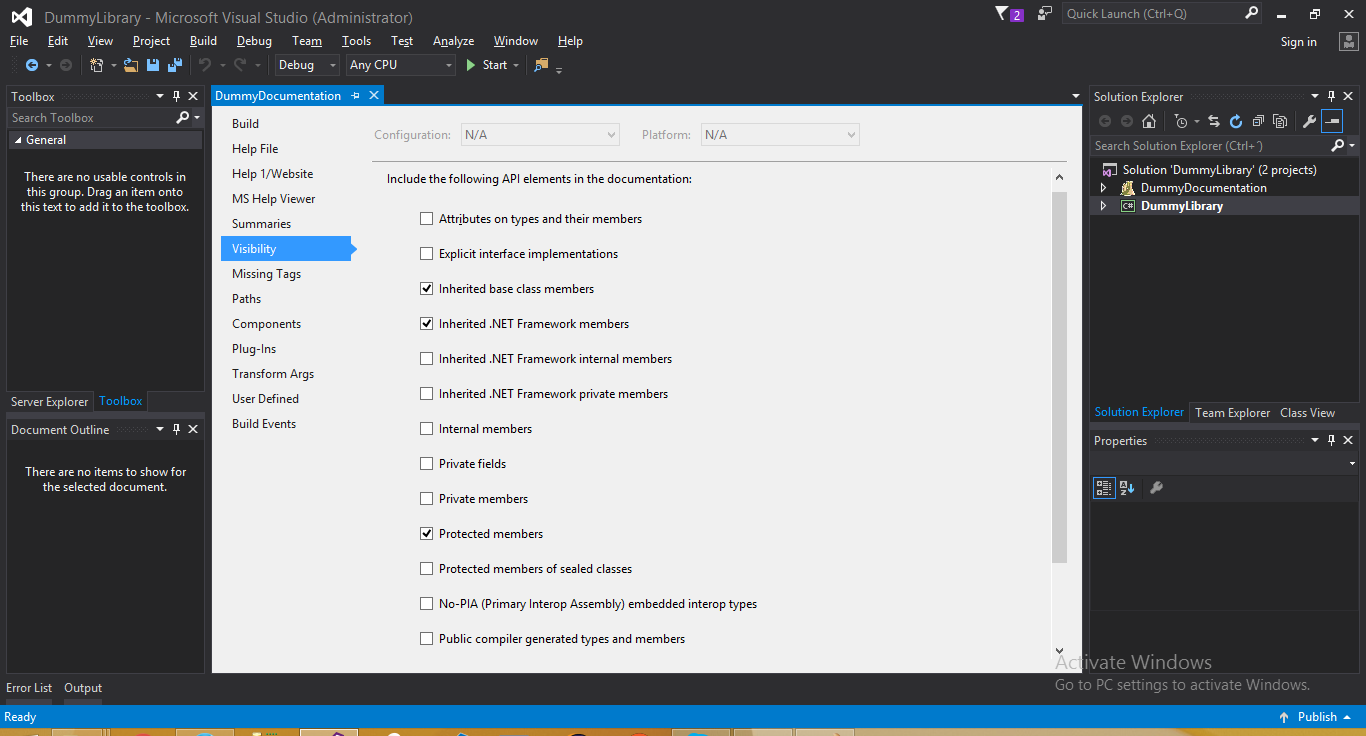Click the Refresh icon in Solution Explorer
Image resolution: width=1366 pixels, height=736 pixels.
click(x=1236, y=121)
